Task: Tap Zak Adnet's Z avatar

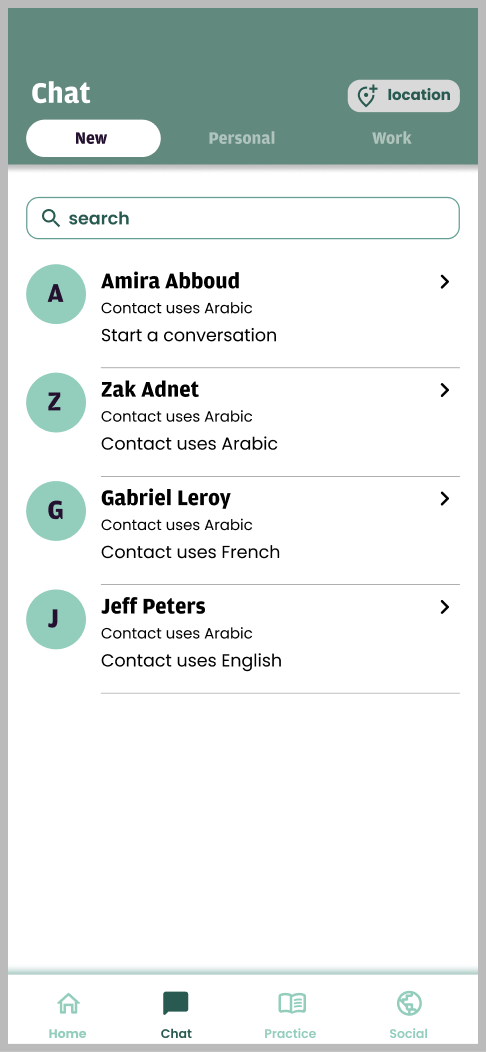Action: pos(56,403)
